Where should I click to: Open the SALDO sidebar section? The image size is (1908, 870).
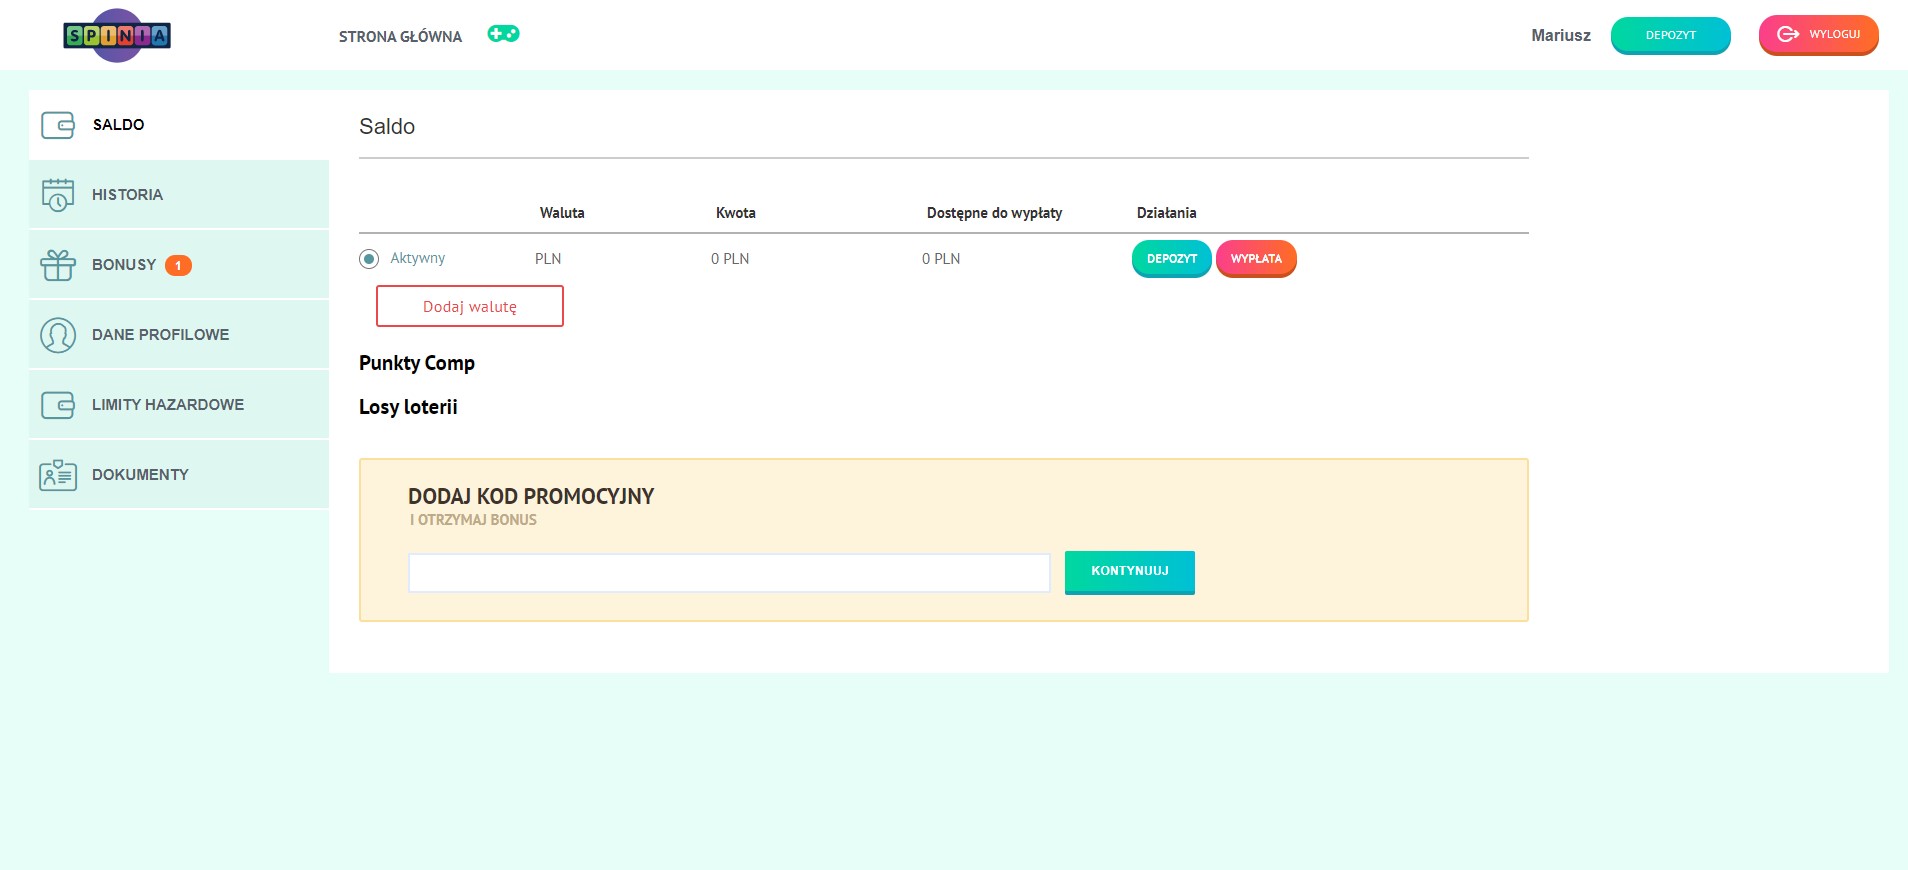tap(179, 125)
